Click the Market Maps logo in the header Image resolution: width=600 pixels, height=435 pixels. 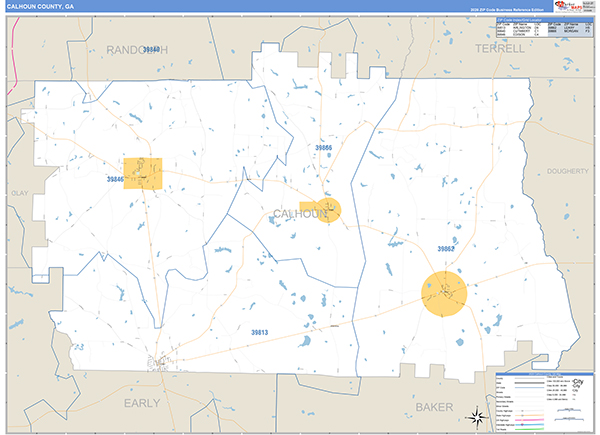pos(568,6)
